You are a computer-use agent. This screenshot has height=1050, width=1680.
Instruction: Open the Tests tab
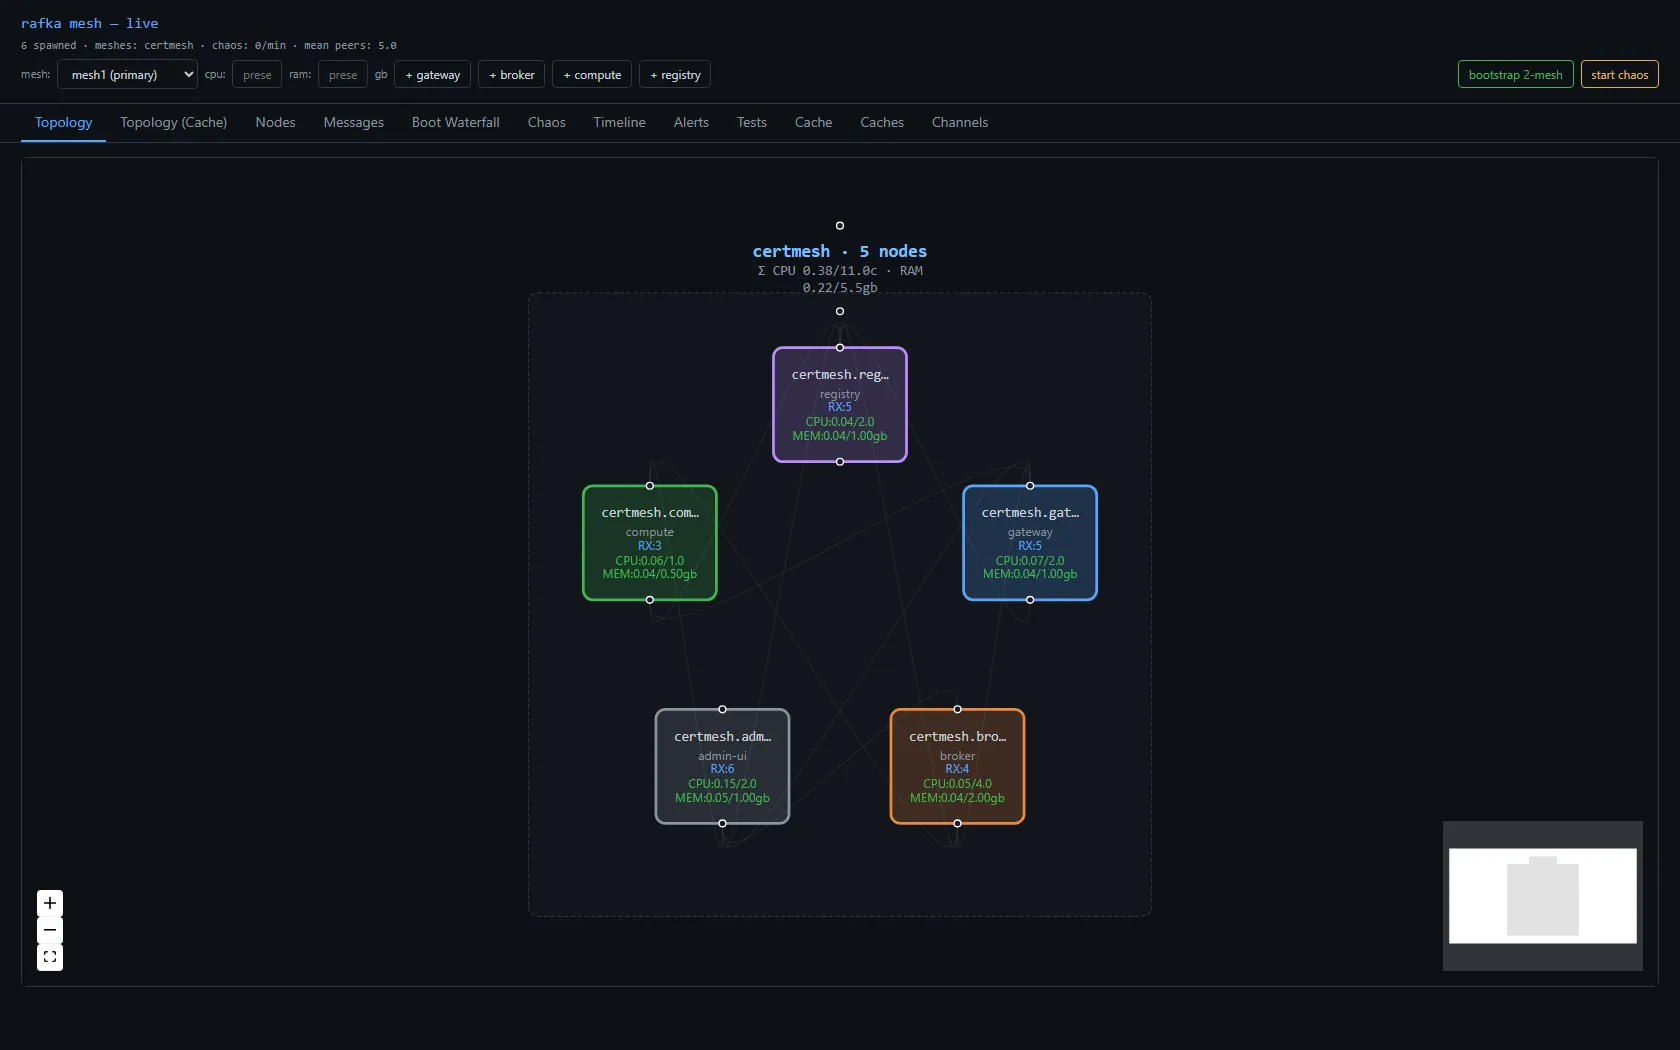tap(751, 122)
